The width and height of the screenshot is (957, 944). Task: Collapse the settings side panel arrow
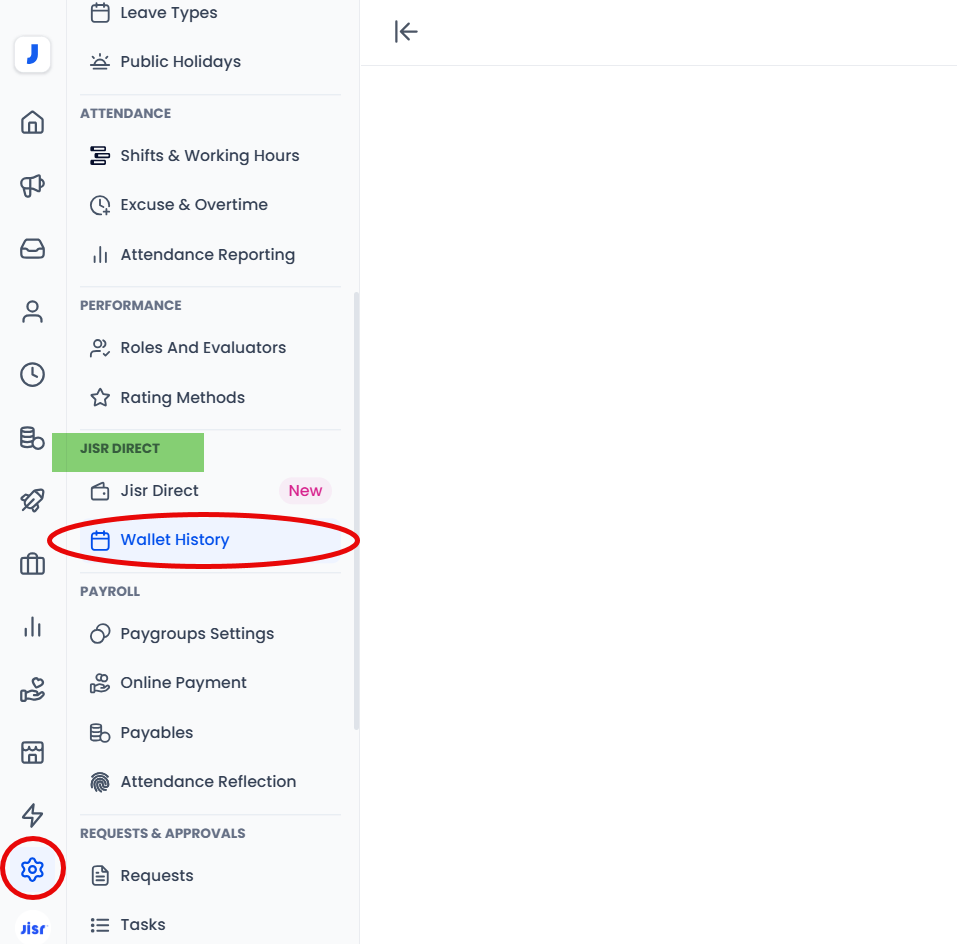click(x=406, y=32)
